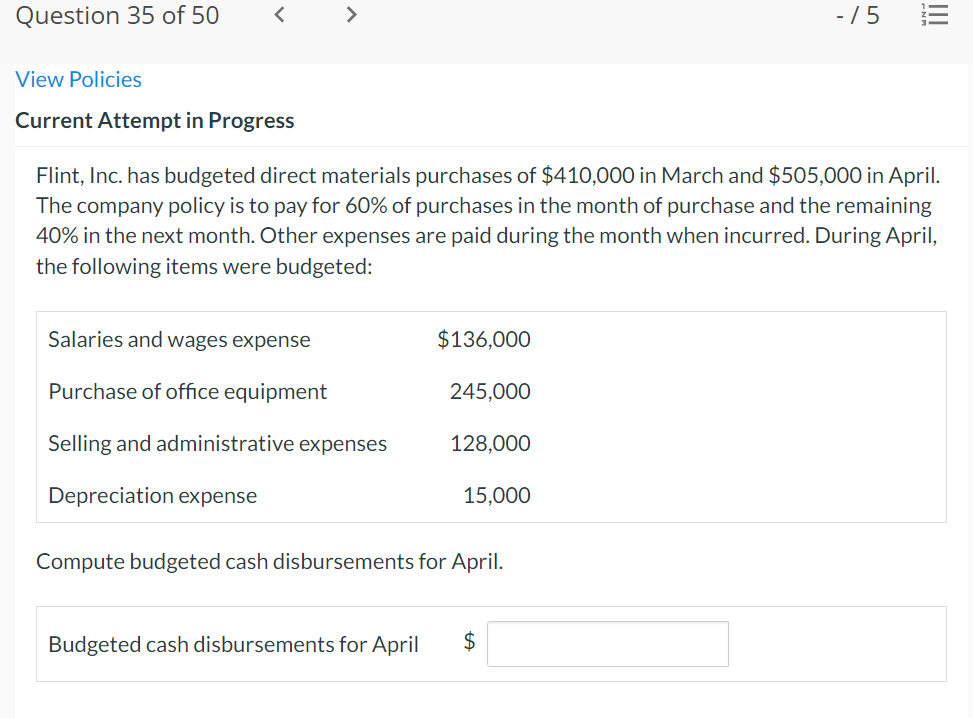Click the 15,000 depreciation amount

pos(497,496)
